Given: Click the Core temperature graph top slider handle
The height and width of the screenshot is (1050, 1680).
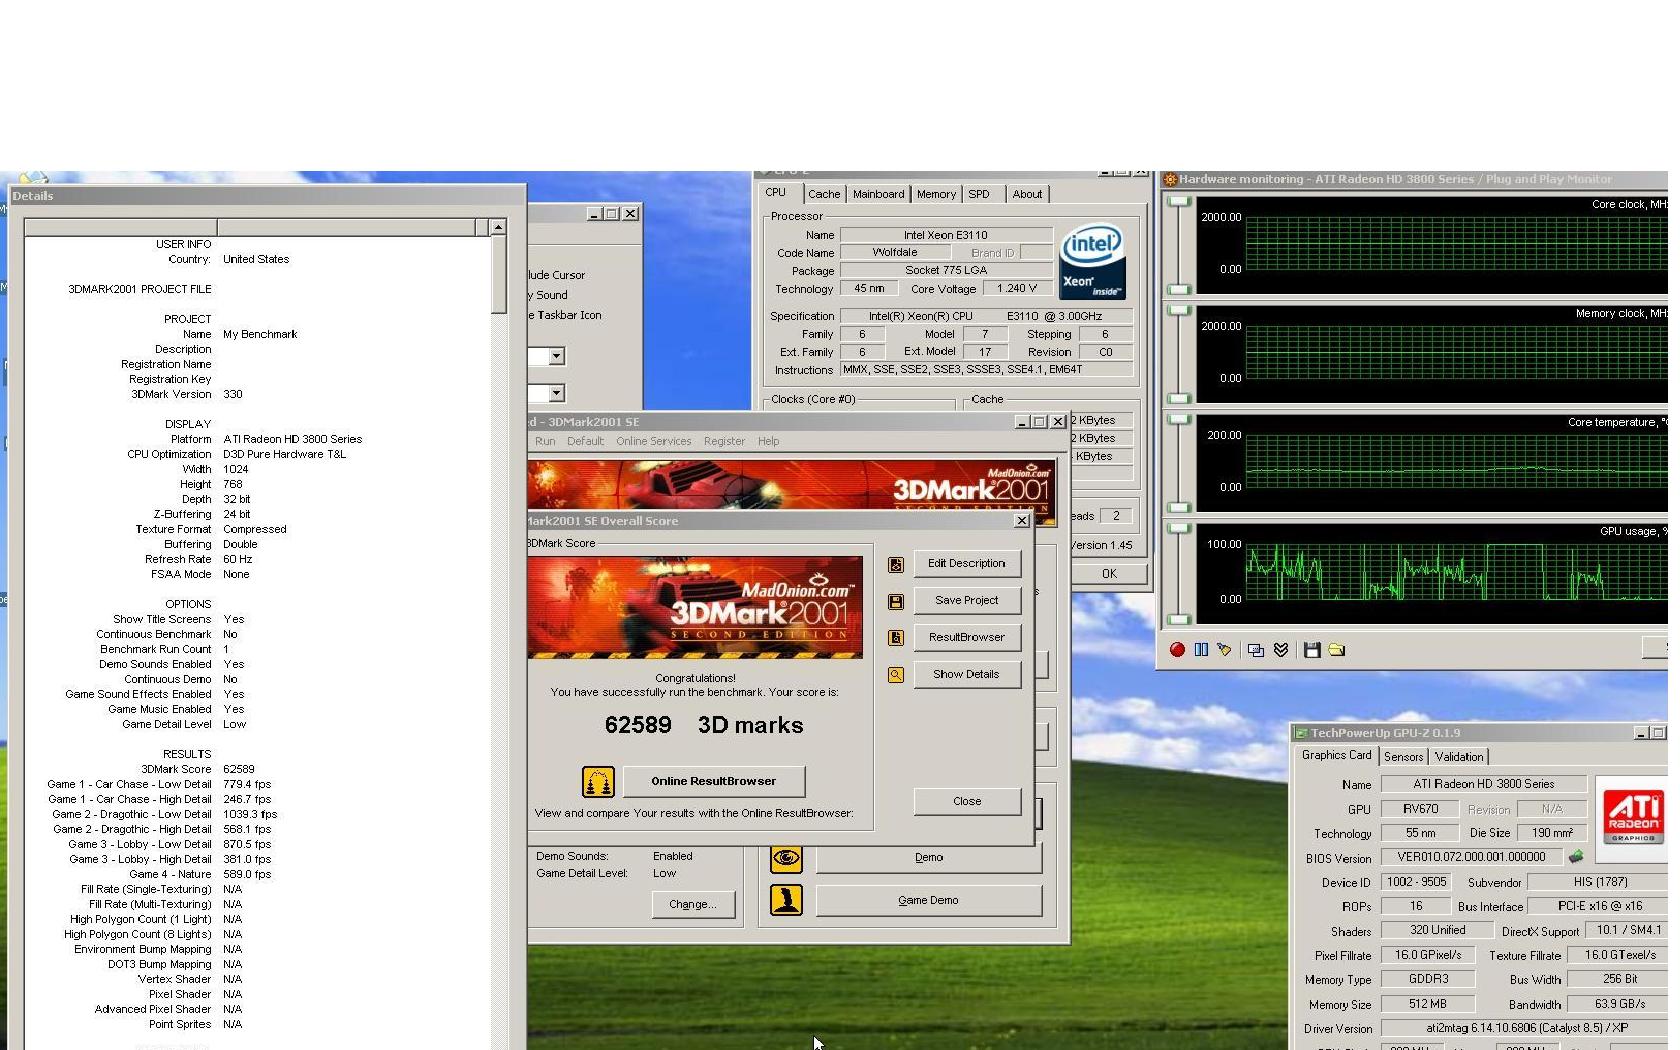Looking at the screenshot, I should pyautogui.click(x=1179, y=420).
